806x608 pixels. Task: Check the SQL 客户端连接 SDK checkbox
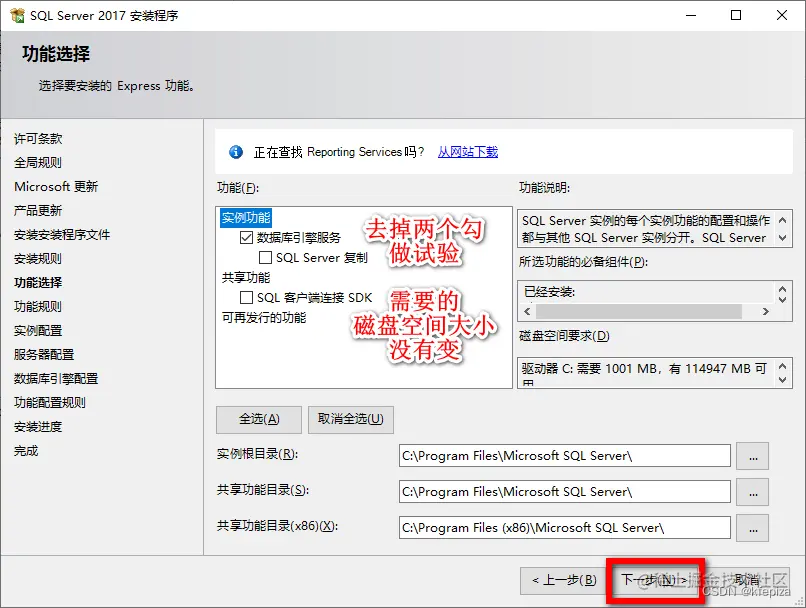point(246,298)
